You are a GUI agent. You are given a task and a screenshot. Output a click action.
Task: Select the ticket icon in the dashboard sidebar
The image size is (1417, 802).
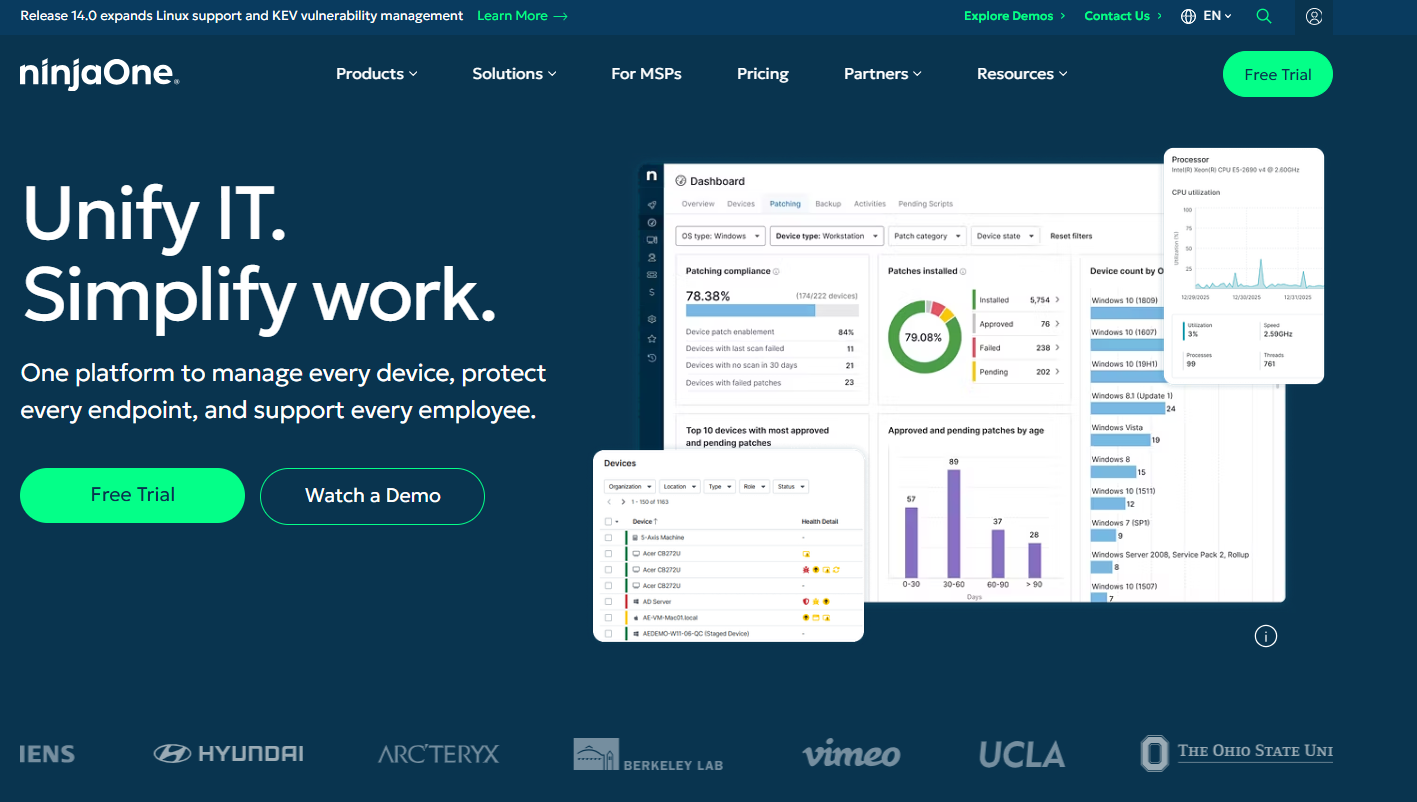click(x=652, y=274)
